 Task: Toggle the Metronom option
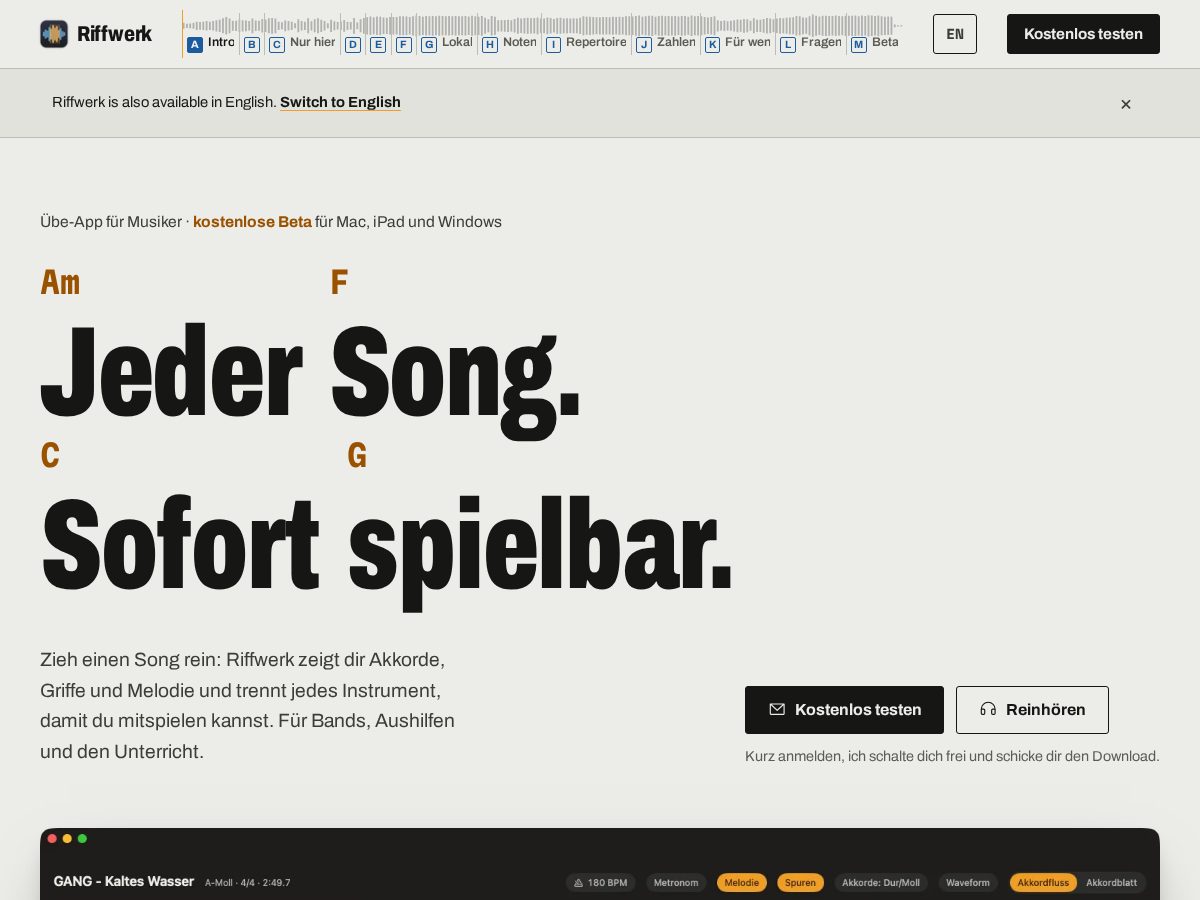[676, 883]
